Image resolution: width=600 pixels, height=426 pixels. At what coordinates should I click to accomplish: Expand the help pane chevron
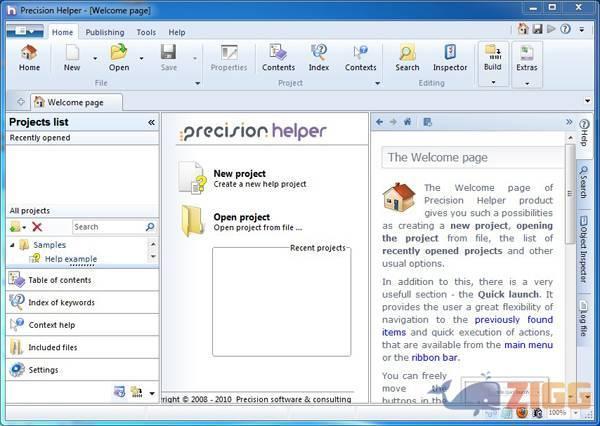(x=569, y=122)
